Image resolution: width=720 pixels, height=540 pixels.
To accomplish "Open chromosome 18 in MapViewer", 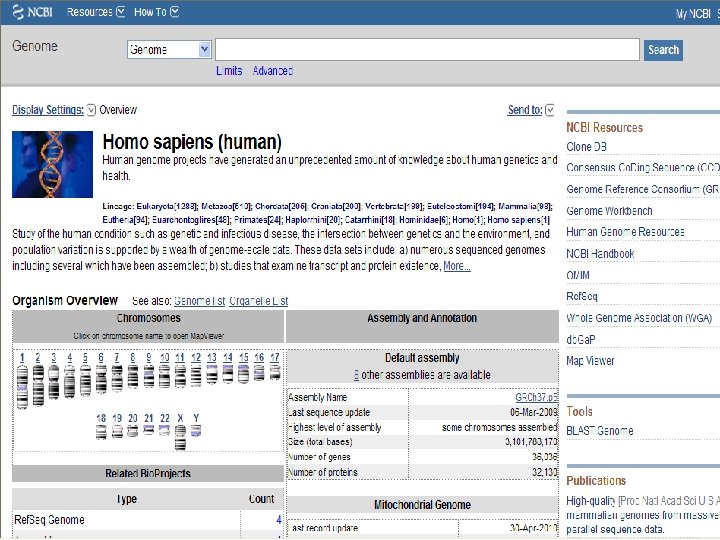I will pyautogui.click(x=101, y=418).
